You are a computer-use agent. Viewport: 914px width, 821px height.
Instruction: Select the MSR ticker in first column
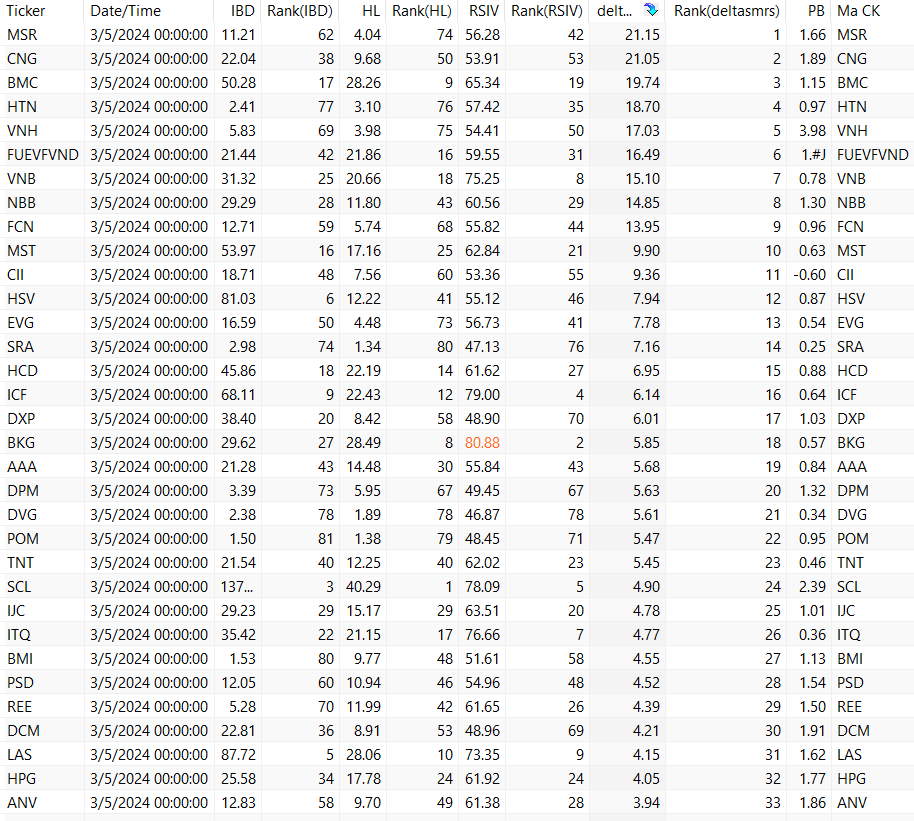(x=22, y=35)
